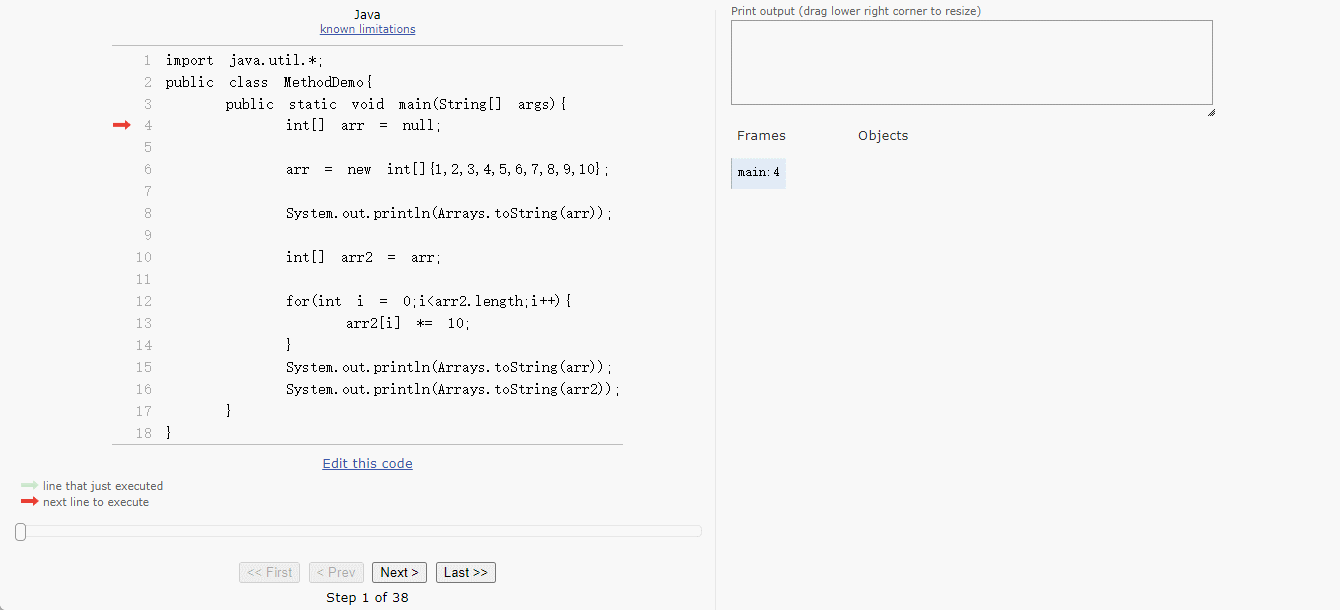The width and height of the screenshot is (1340, 610).
Task: Click the < Prev button
Action: coord(336,573)
